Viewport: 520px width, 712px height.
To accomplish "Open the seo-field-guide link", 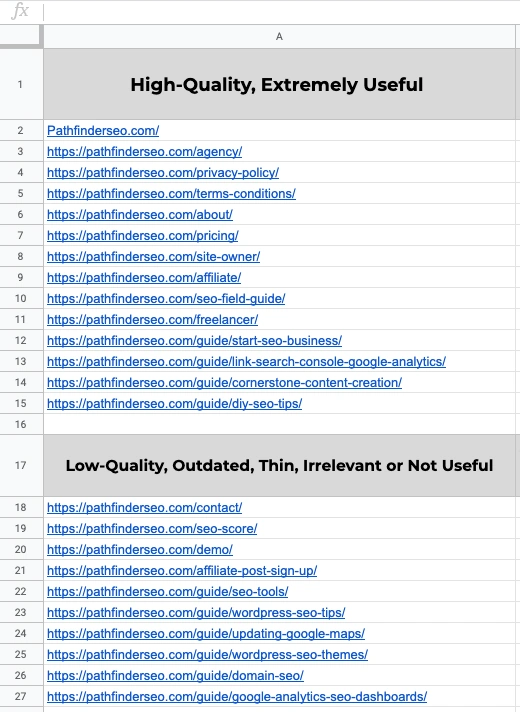I will click(166, 298).
